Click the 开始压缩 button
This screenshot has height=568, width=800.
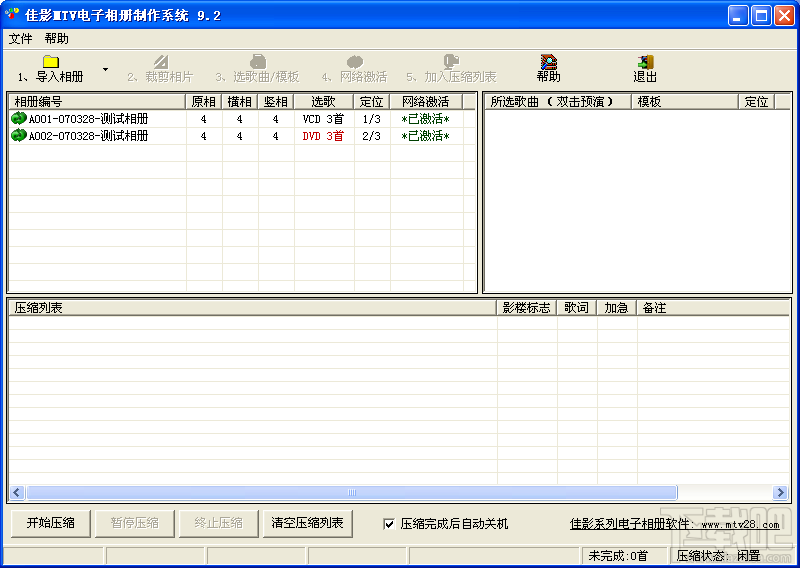(51, 523)
